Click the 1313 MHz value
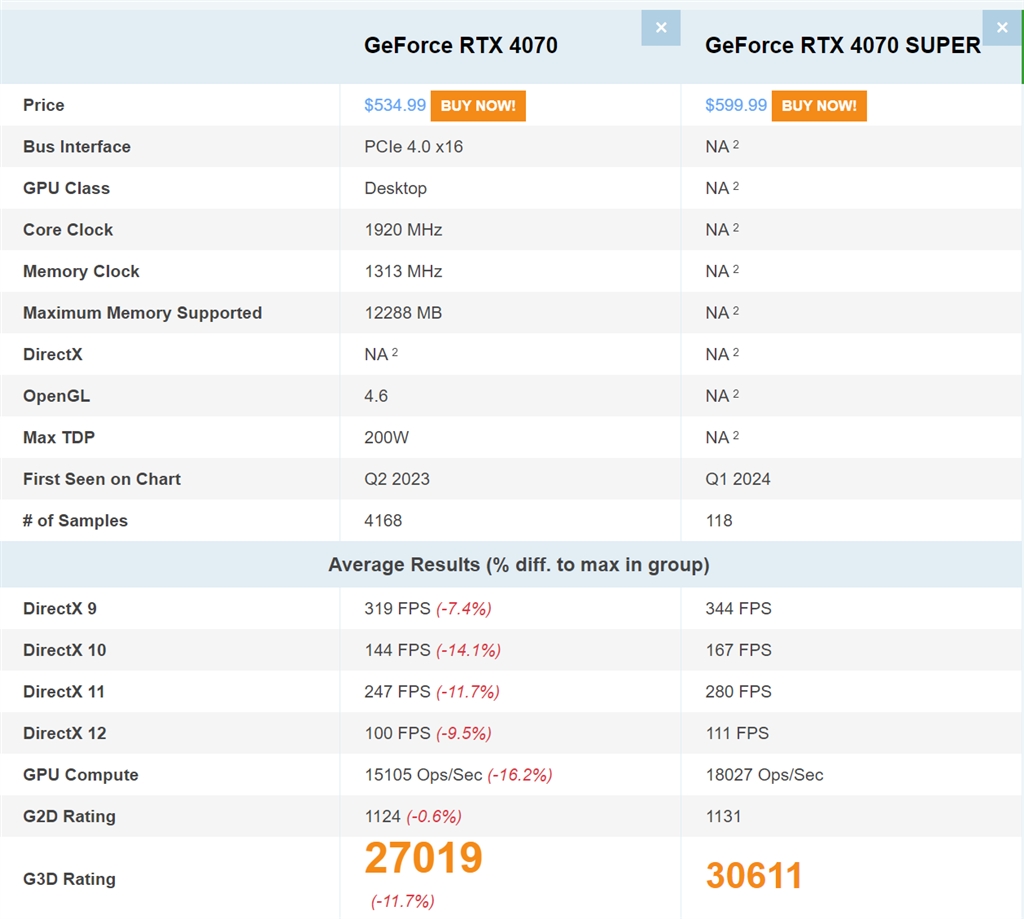The image size is (1024, 919). [403, 271]
